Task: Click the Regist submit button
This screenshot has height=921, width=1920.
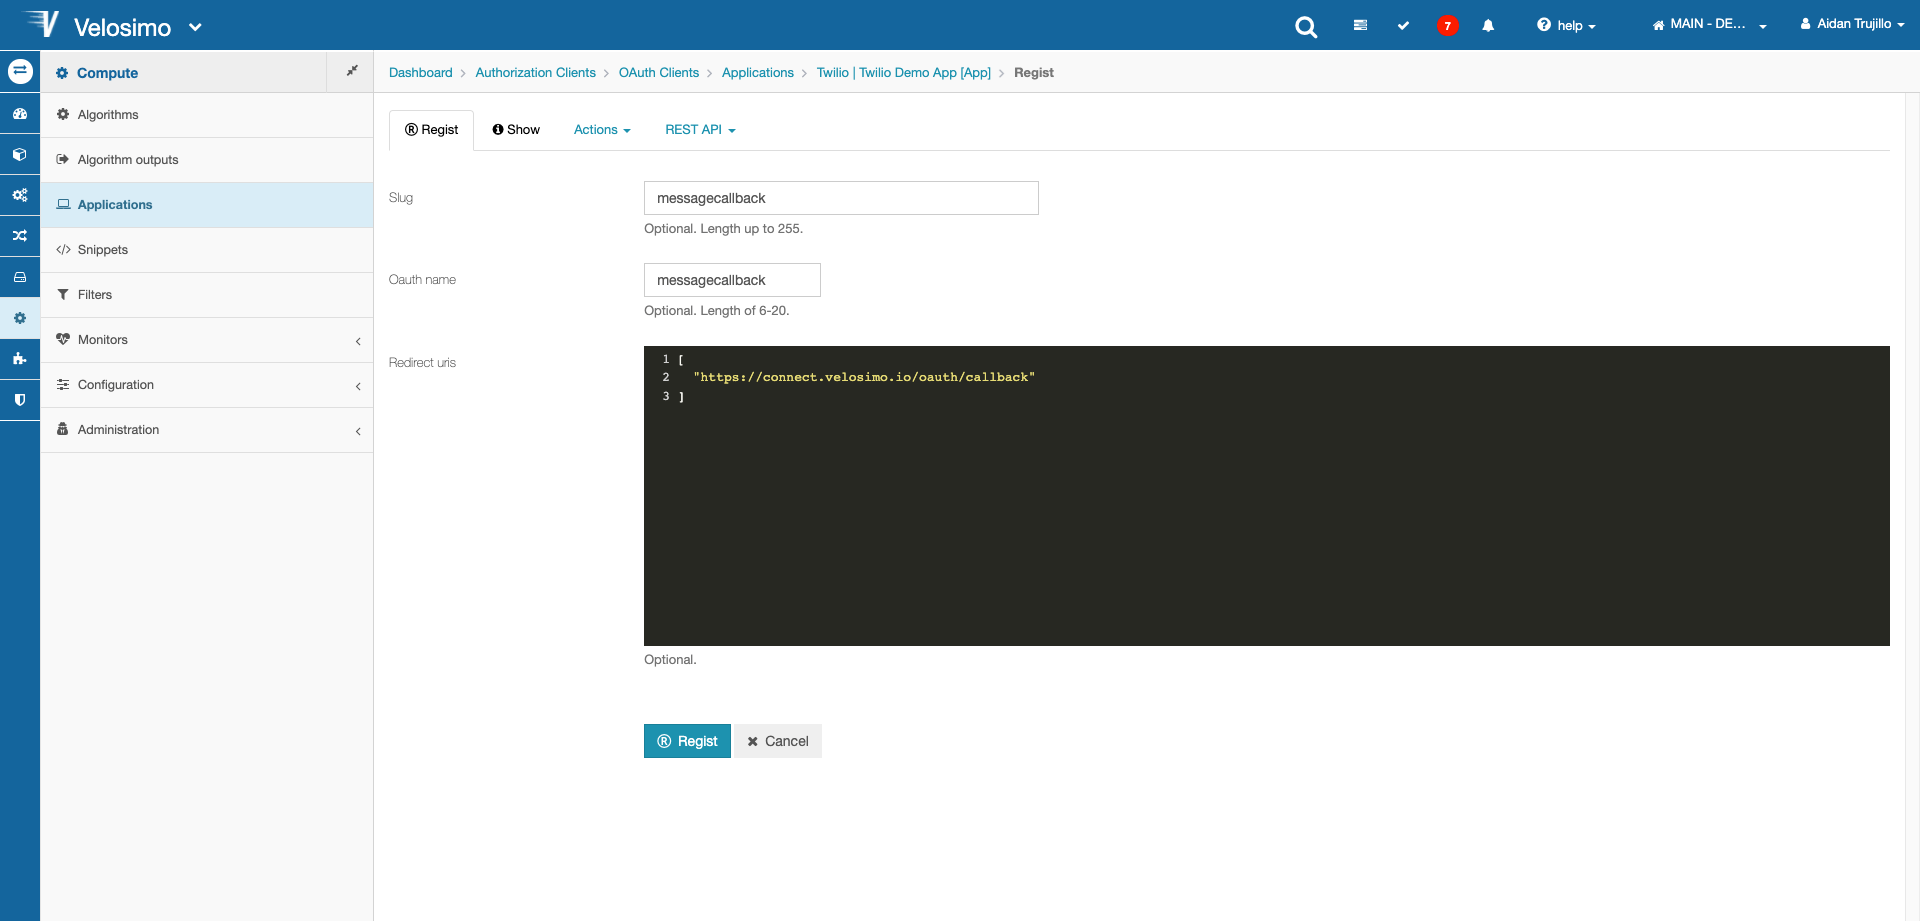Action: tap(687, 741)
